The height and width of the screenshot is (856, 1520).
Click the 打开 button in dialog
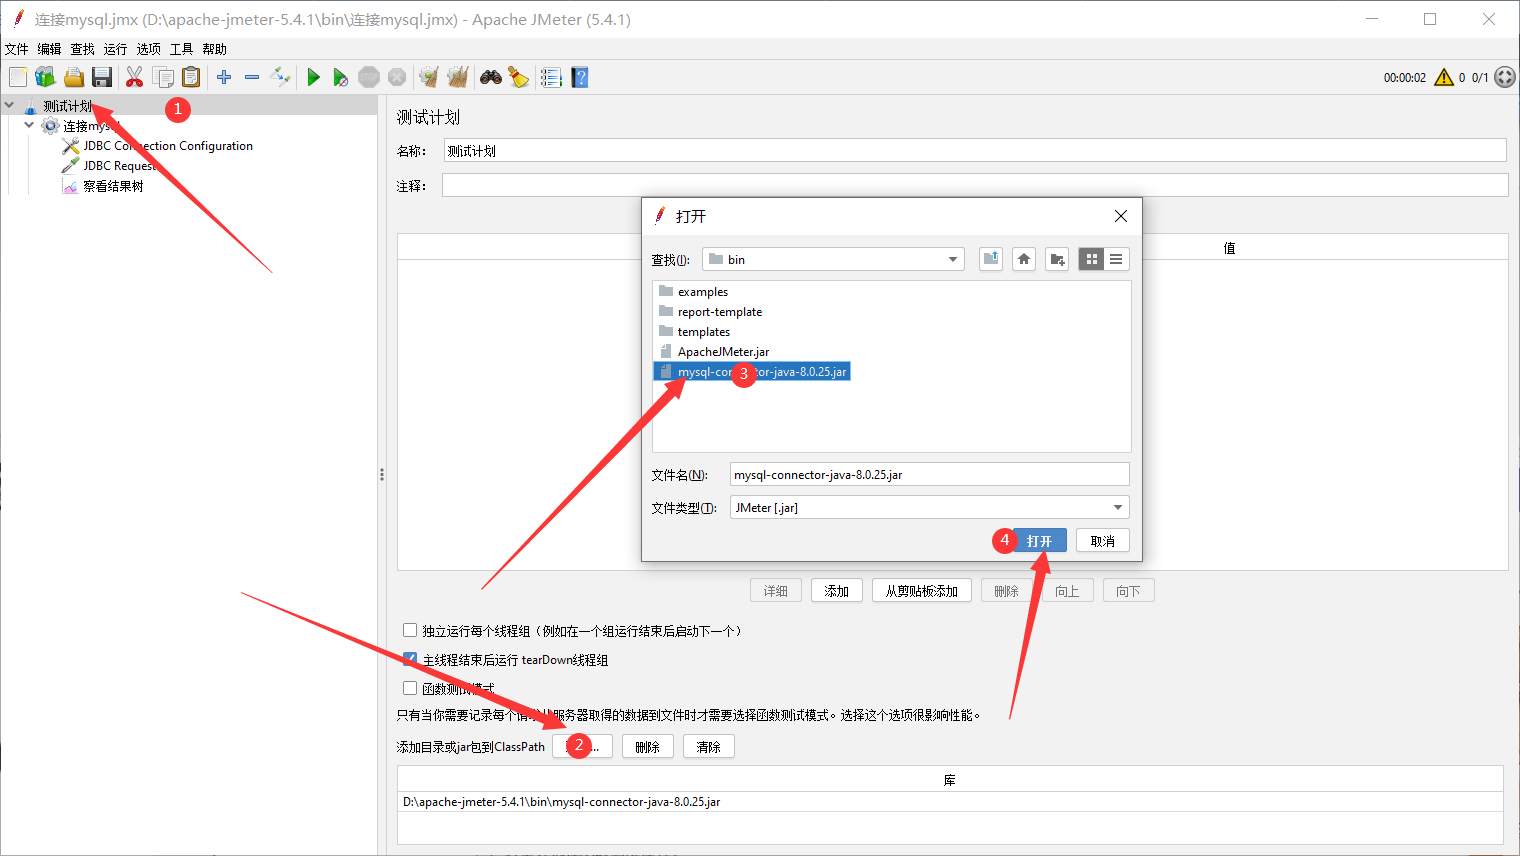pos(1039,540)
